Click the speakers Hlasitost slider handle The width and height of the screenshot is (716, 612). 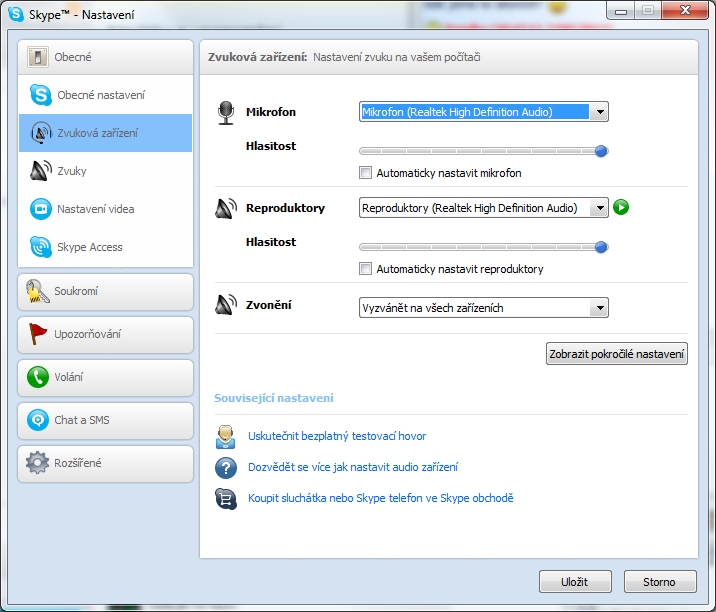pyautogui.click(x=601, y=247)
